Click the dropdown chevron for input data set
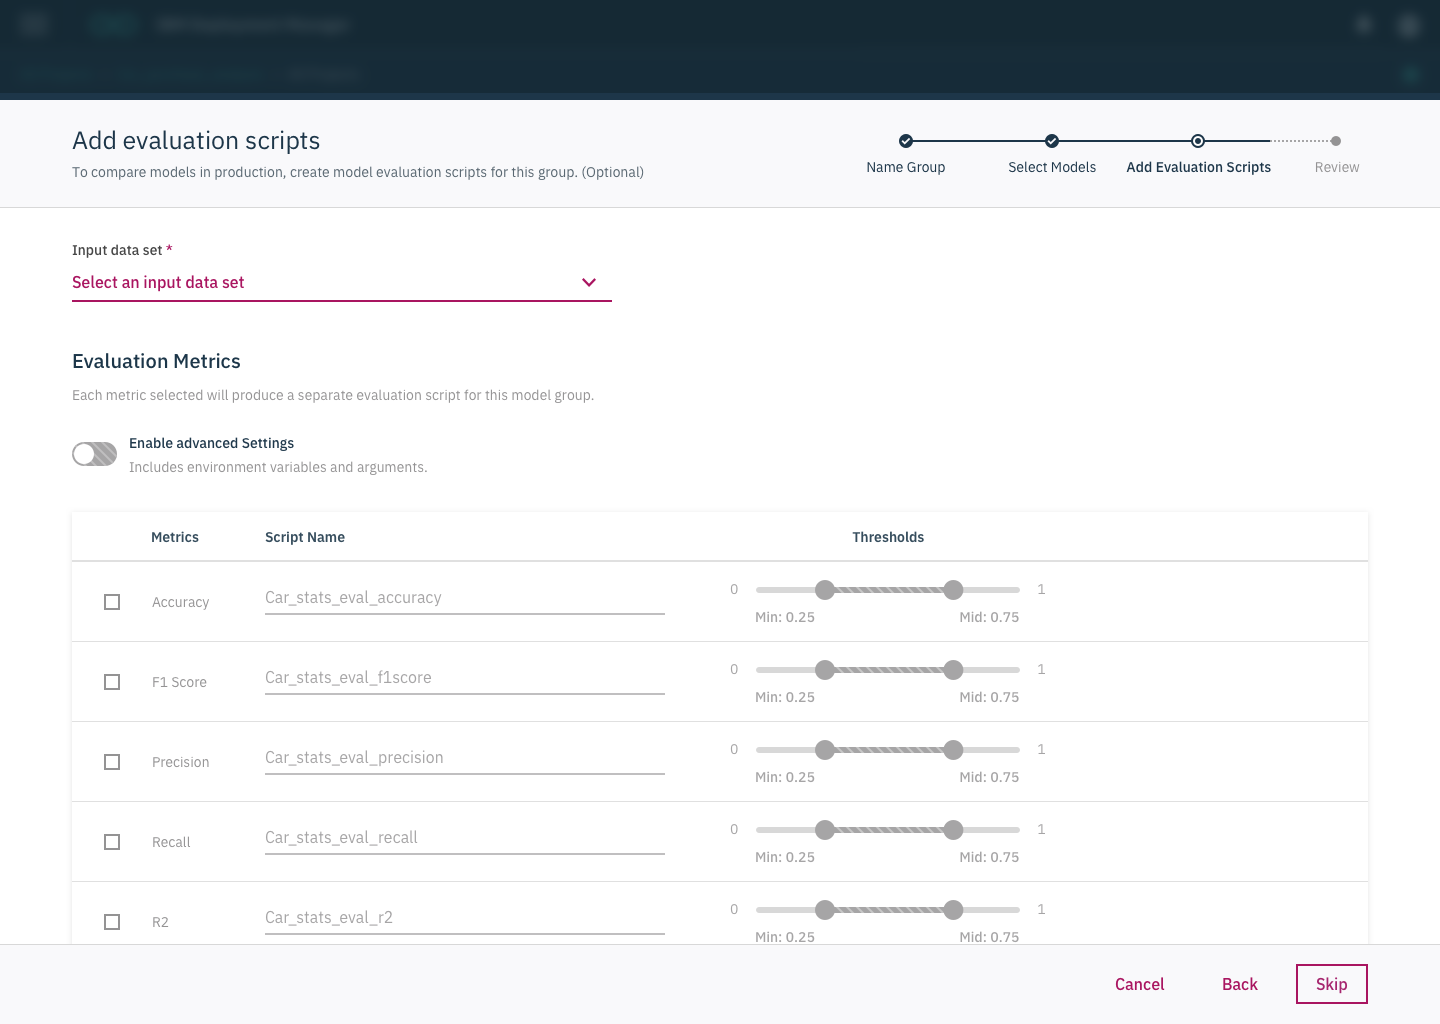1440x1024 pixels. pyautogui.click(x=589, y=283)
